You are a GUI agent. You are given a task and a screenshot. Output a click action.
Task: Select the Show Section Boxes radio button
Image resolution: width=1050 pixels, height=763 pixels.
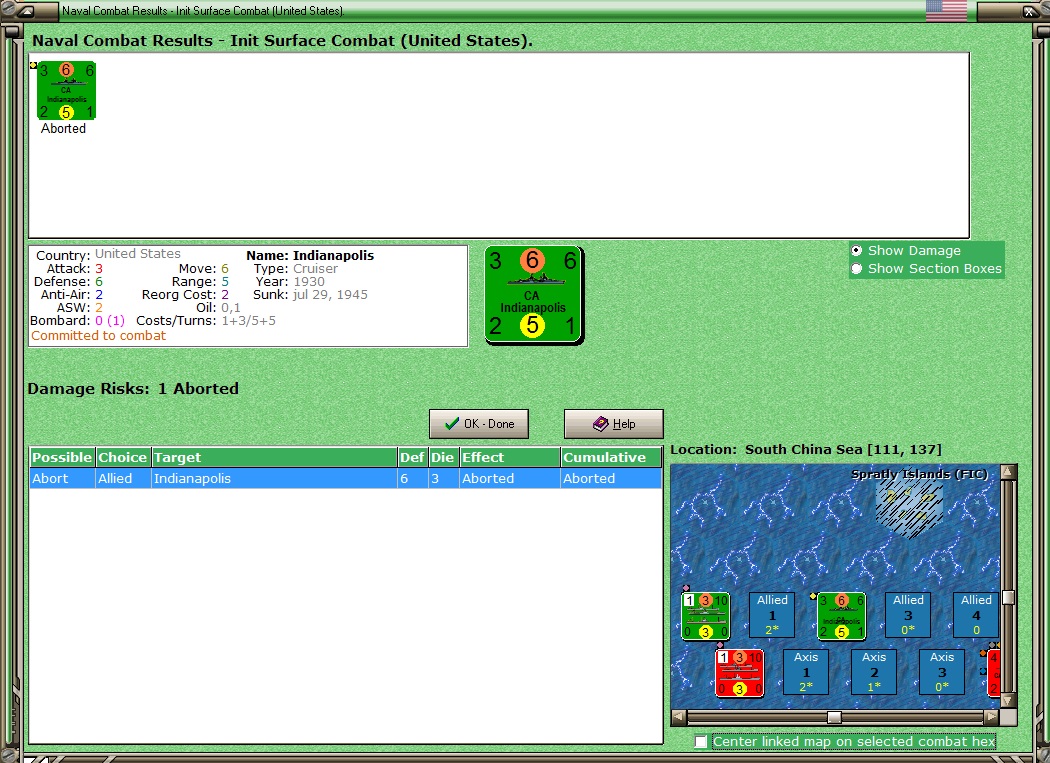[856, 269]
